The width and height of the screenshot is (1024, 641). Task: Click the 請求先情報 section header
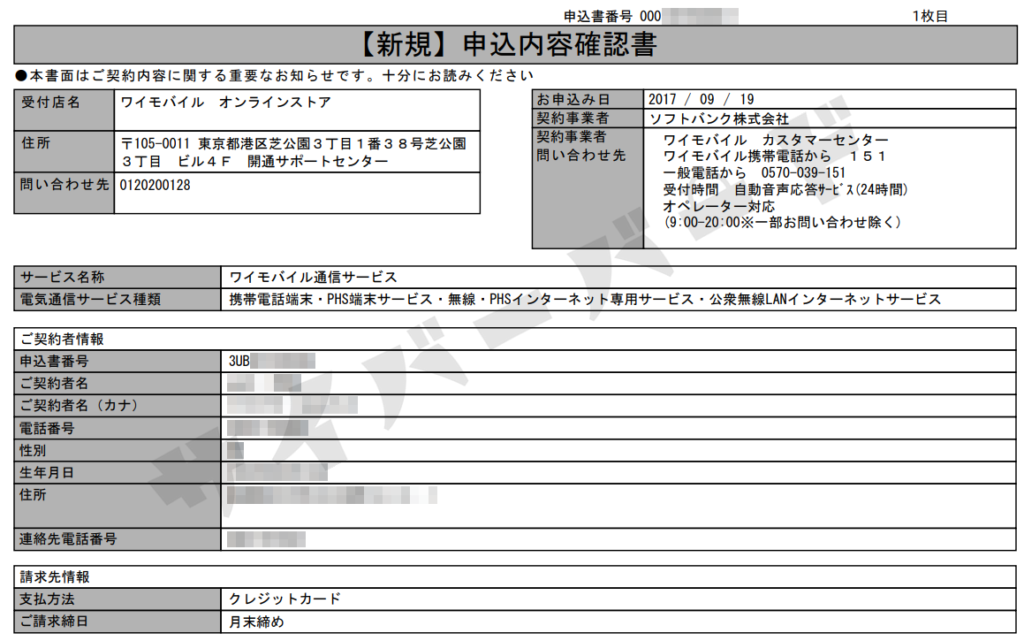tap(55, 577)
